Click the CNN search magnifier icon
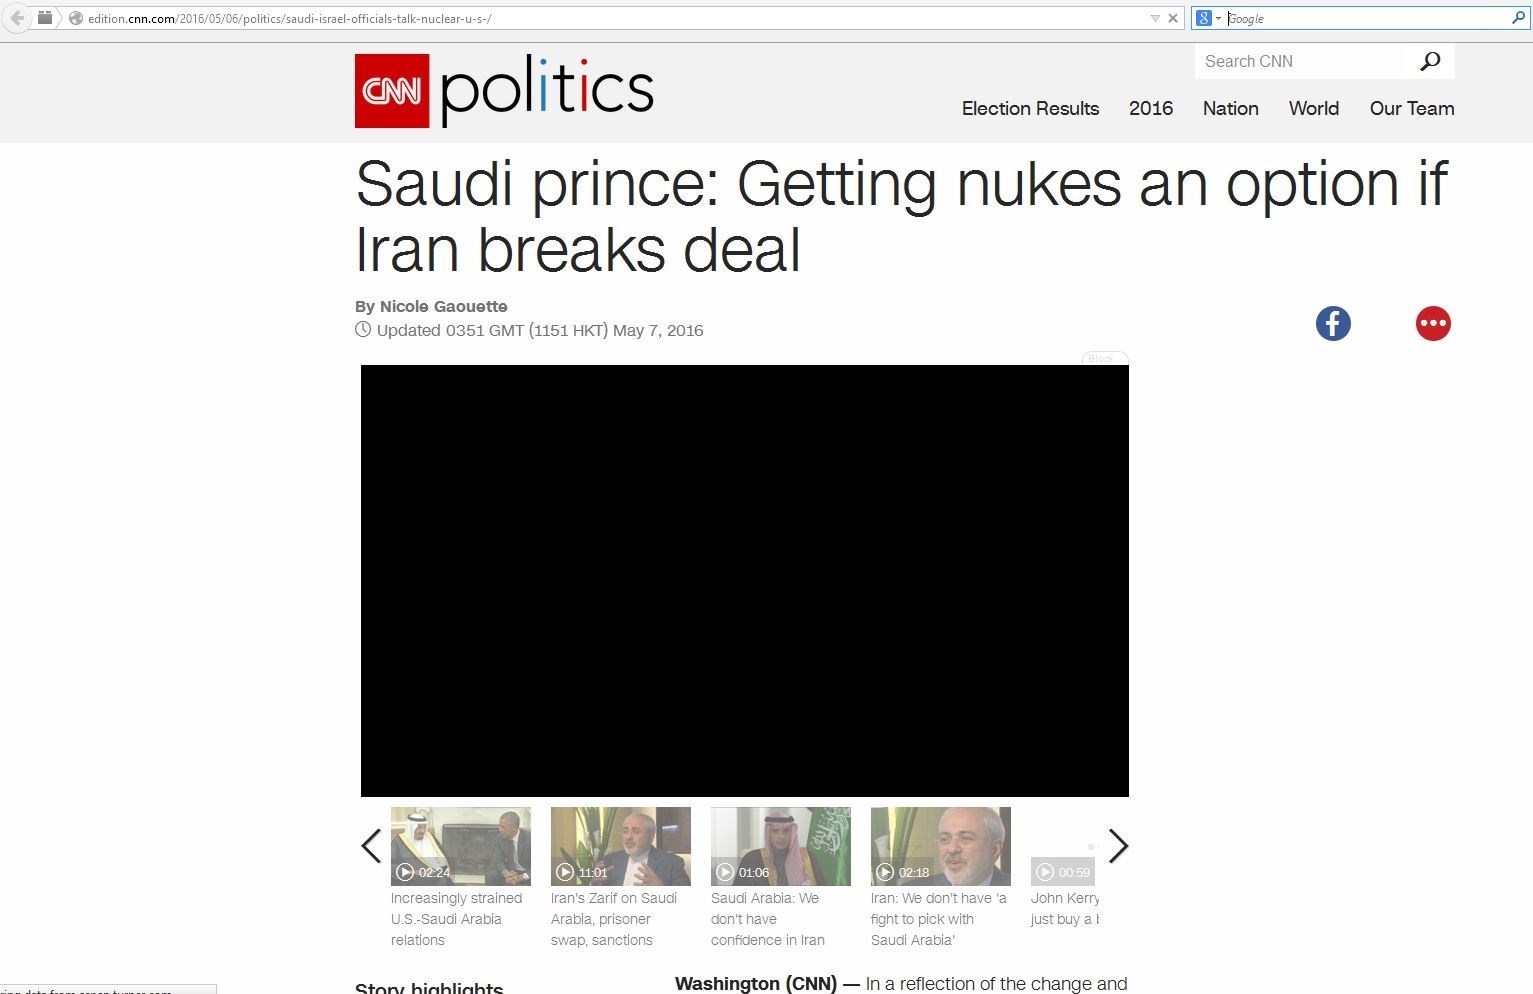The image size is (1533, 994). tap(1430, 61)
